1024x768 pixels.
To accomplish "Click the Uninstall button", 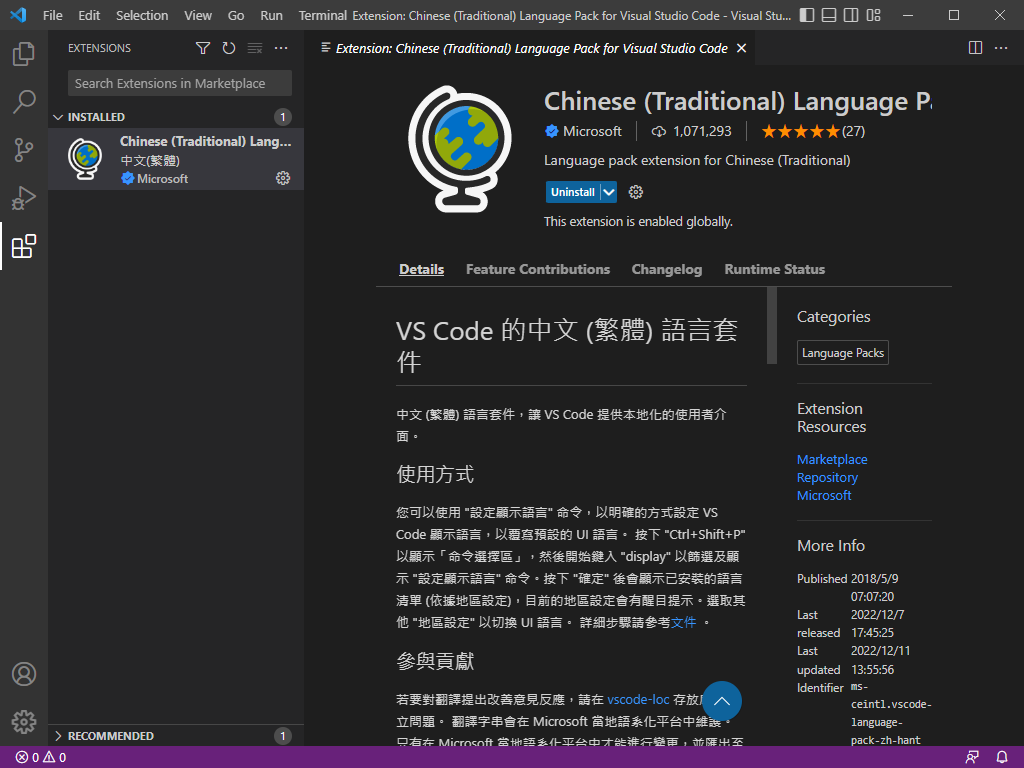I will coord(573,192).
